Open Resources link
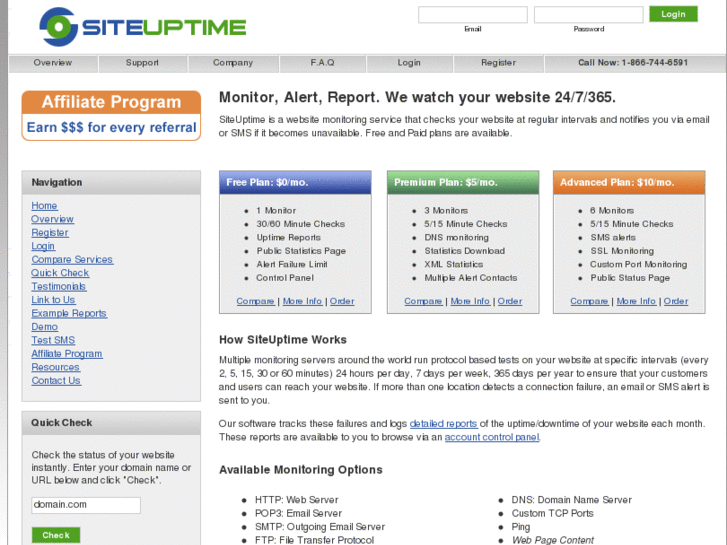 [56, 367]
